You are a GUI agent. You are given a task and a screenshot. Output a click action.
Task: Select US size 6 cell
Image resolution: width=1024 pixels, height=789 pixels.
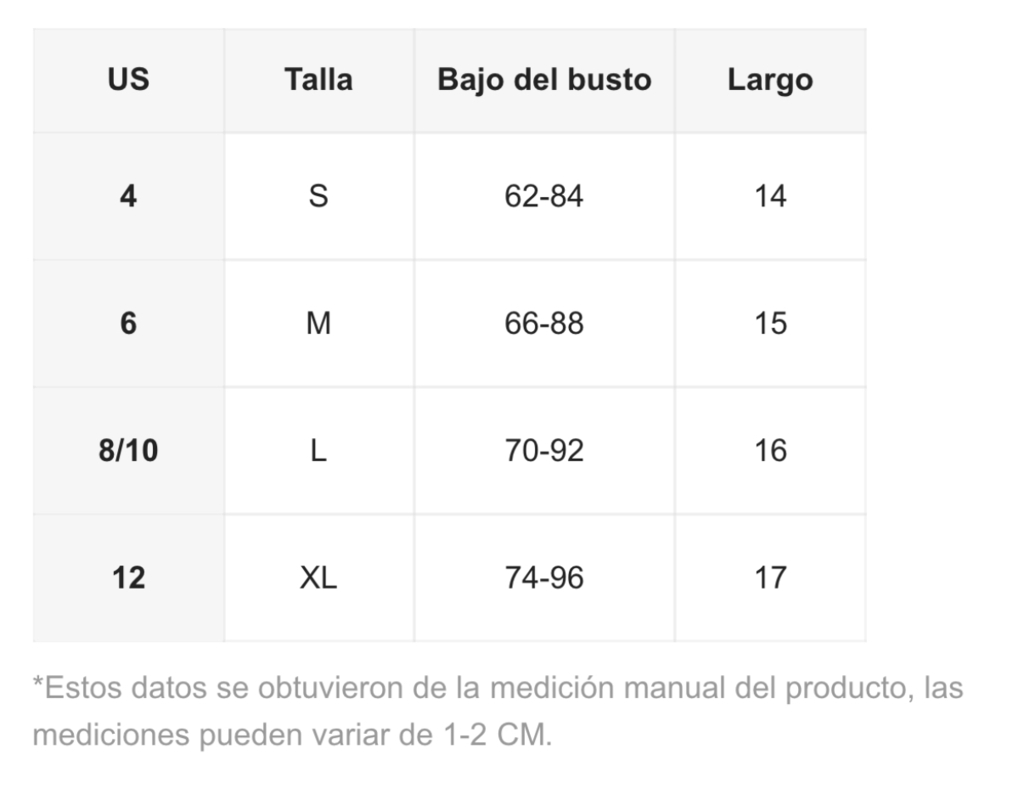(x=129, y=323)
